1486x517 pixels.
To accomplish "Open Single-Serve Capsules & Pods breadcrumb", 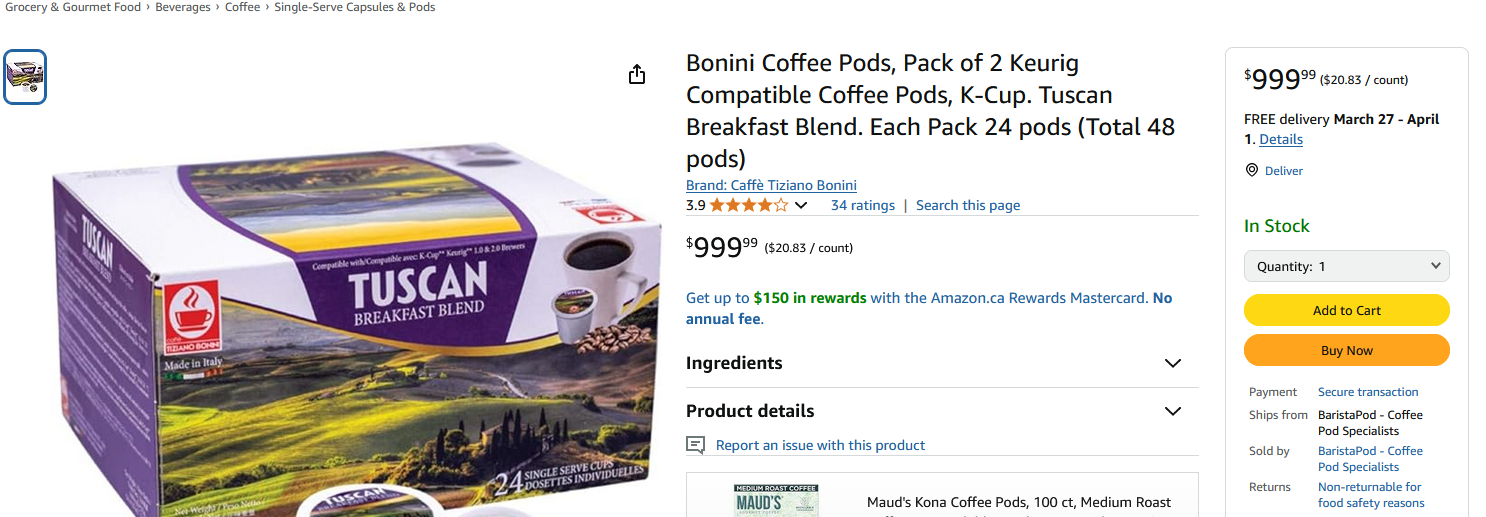I will [x=355, y=7].
